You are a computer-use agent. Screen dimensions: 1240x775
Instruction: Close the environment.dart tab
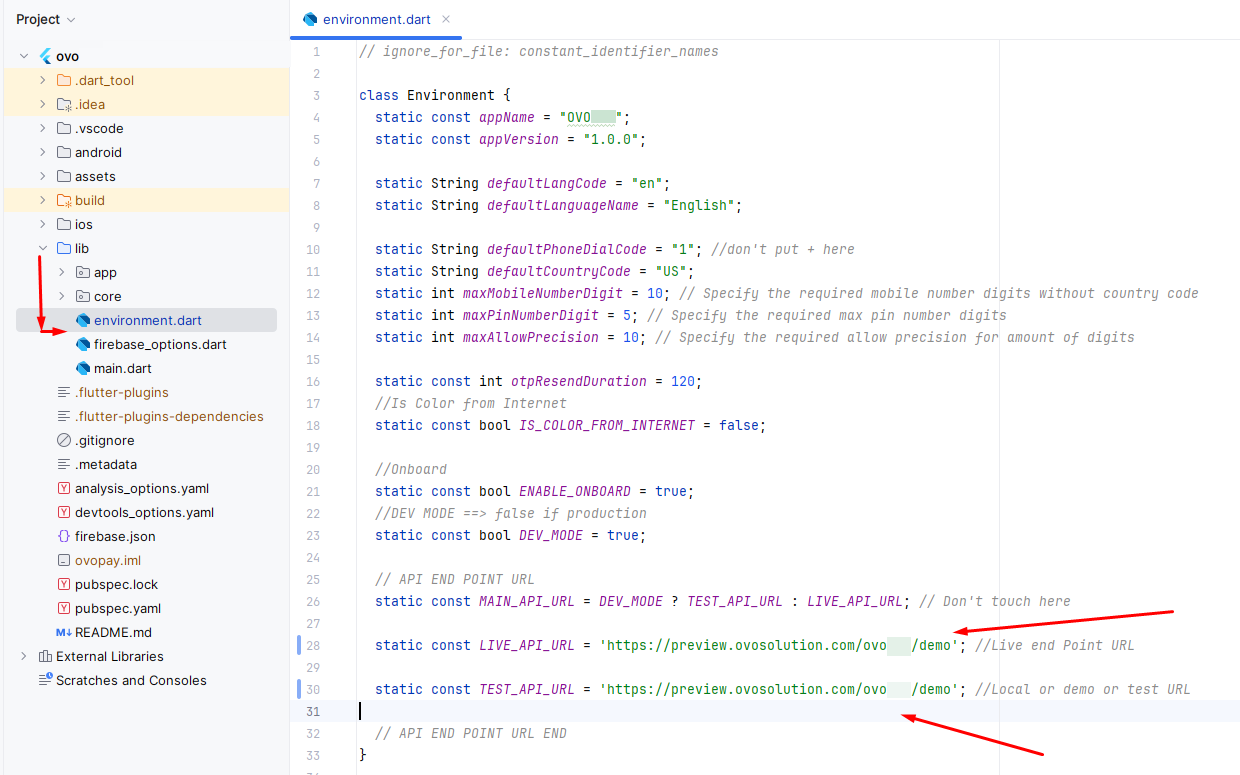click(446, 19)
